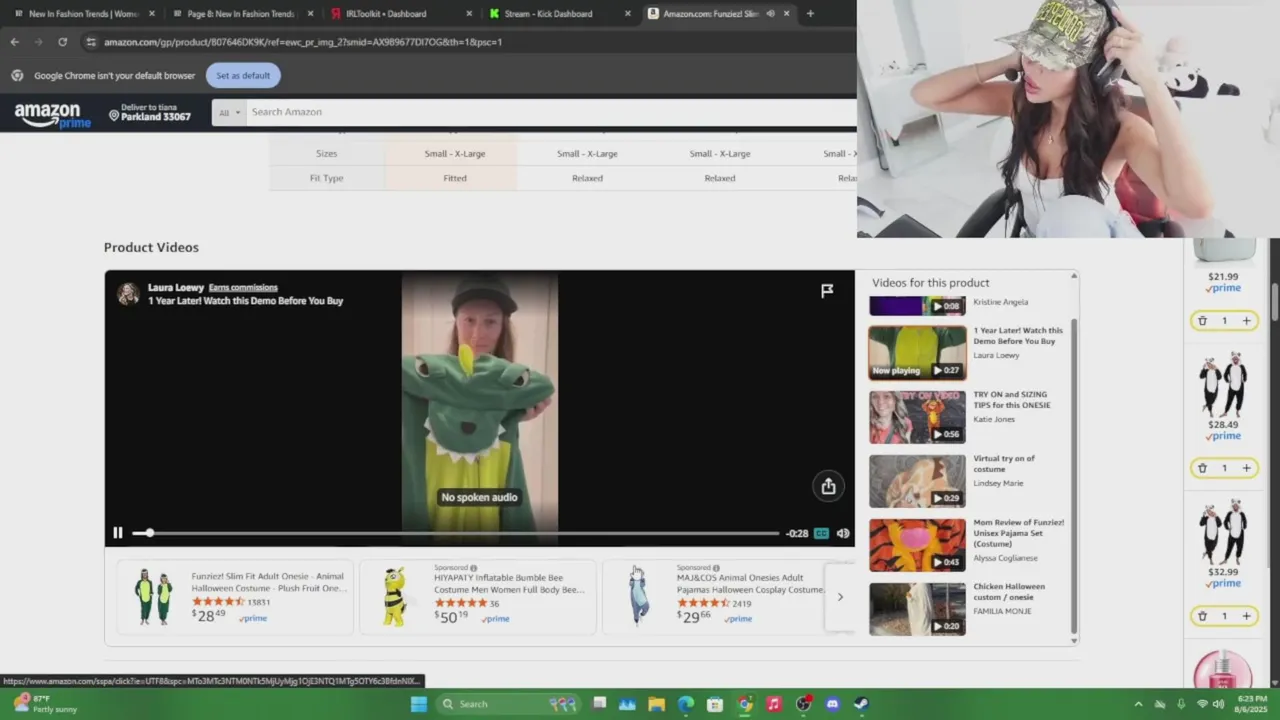Mute the Amazon tab audio icon
The width and height of the screenshot is (1280, 720).
[x=770, y=14]
